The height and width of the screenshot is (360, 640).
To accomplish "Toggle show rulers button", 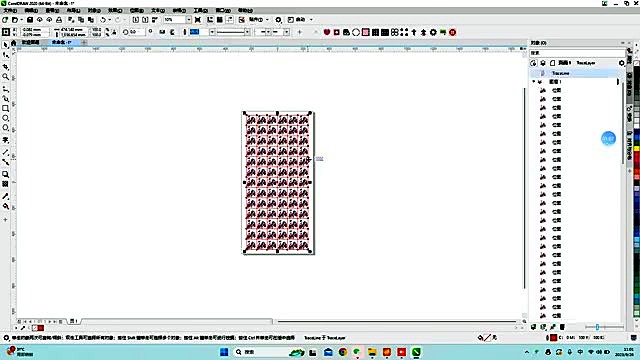I will pyautogui.click(x=210, y=20).
